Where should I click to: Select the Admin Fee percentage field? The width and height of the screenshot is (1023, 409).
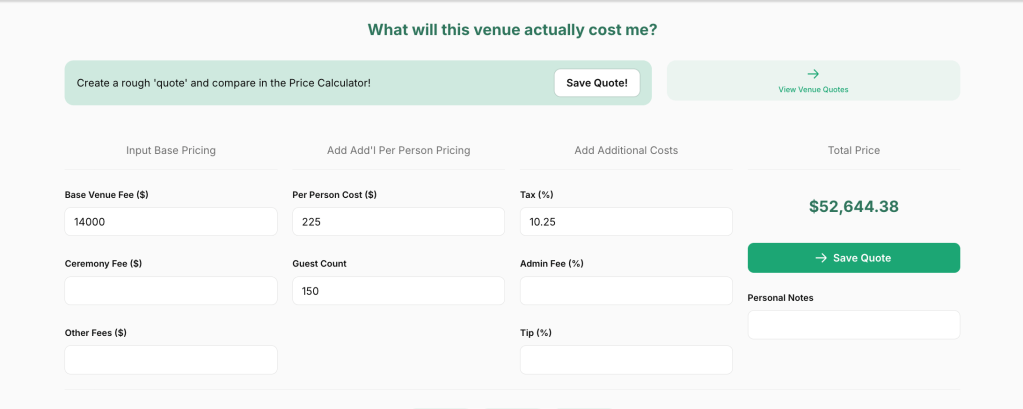click(626, 291)
